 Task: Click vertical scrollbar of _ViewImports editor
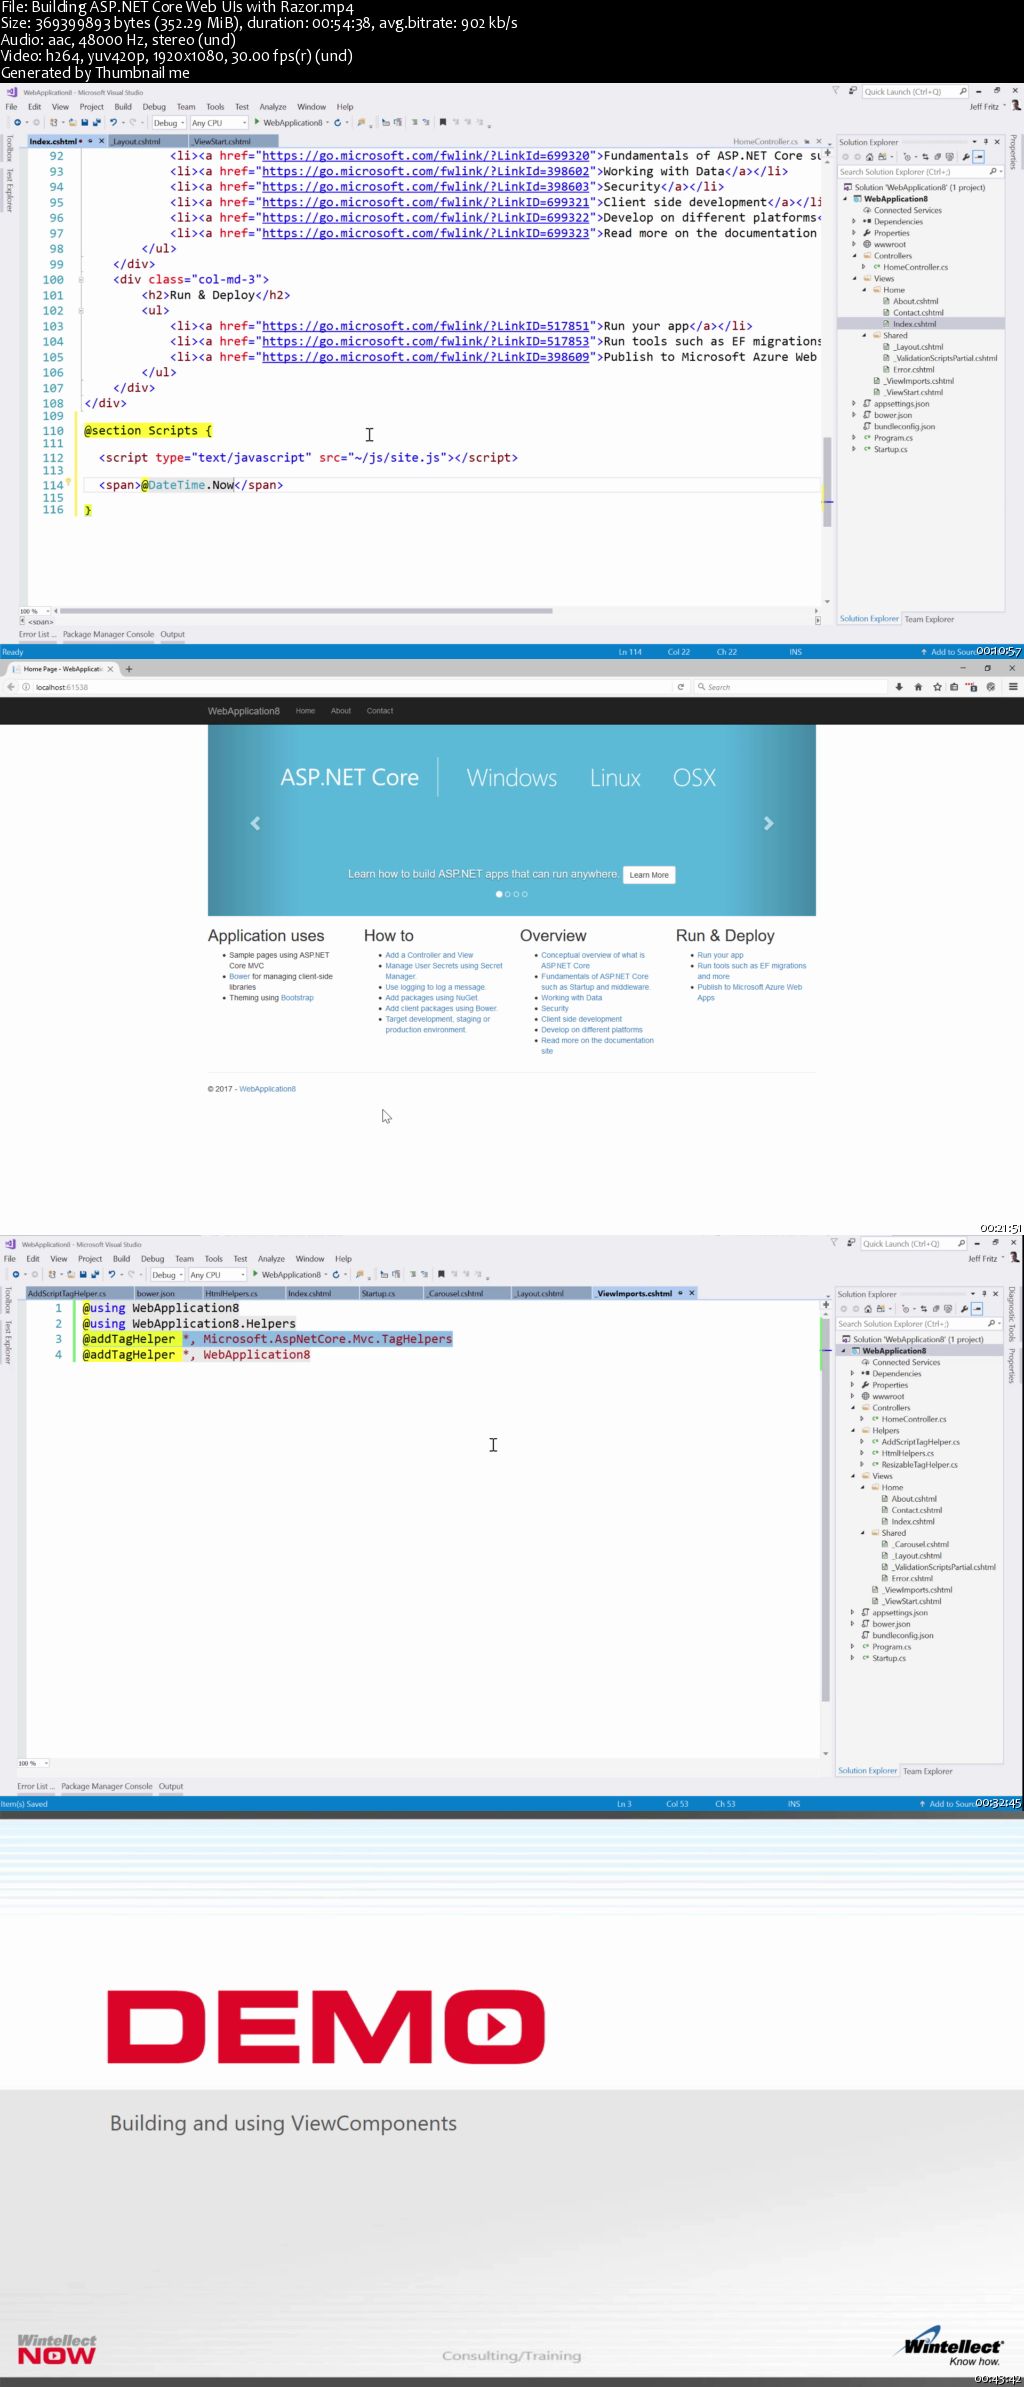826,1510
